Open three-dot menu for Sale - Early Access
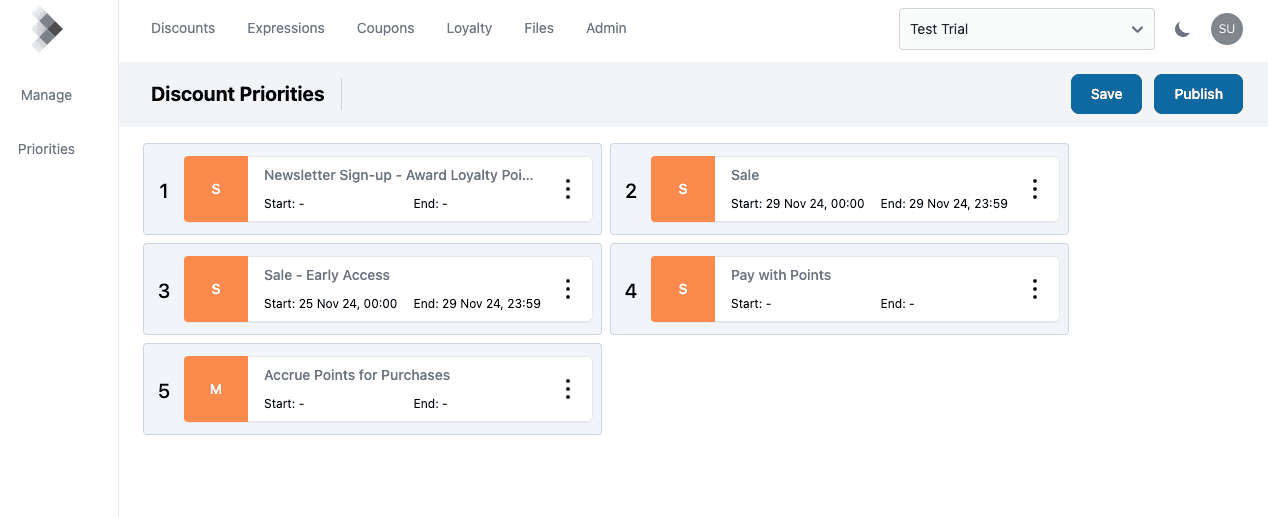This screenshot has width=1268, height=517. click(568, 289)
